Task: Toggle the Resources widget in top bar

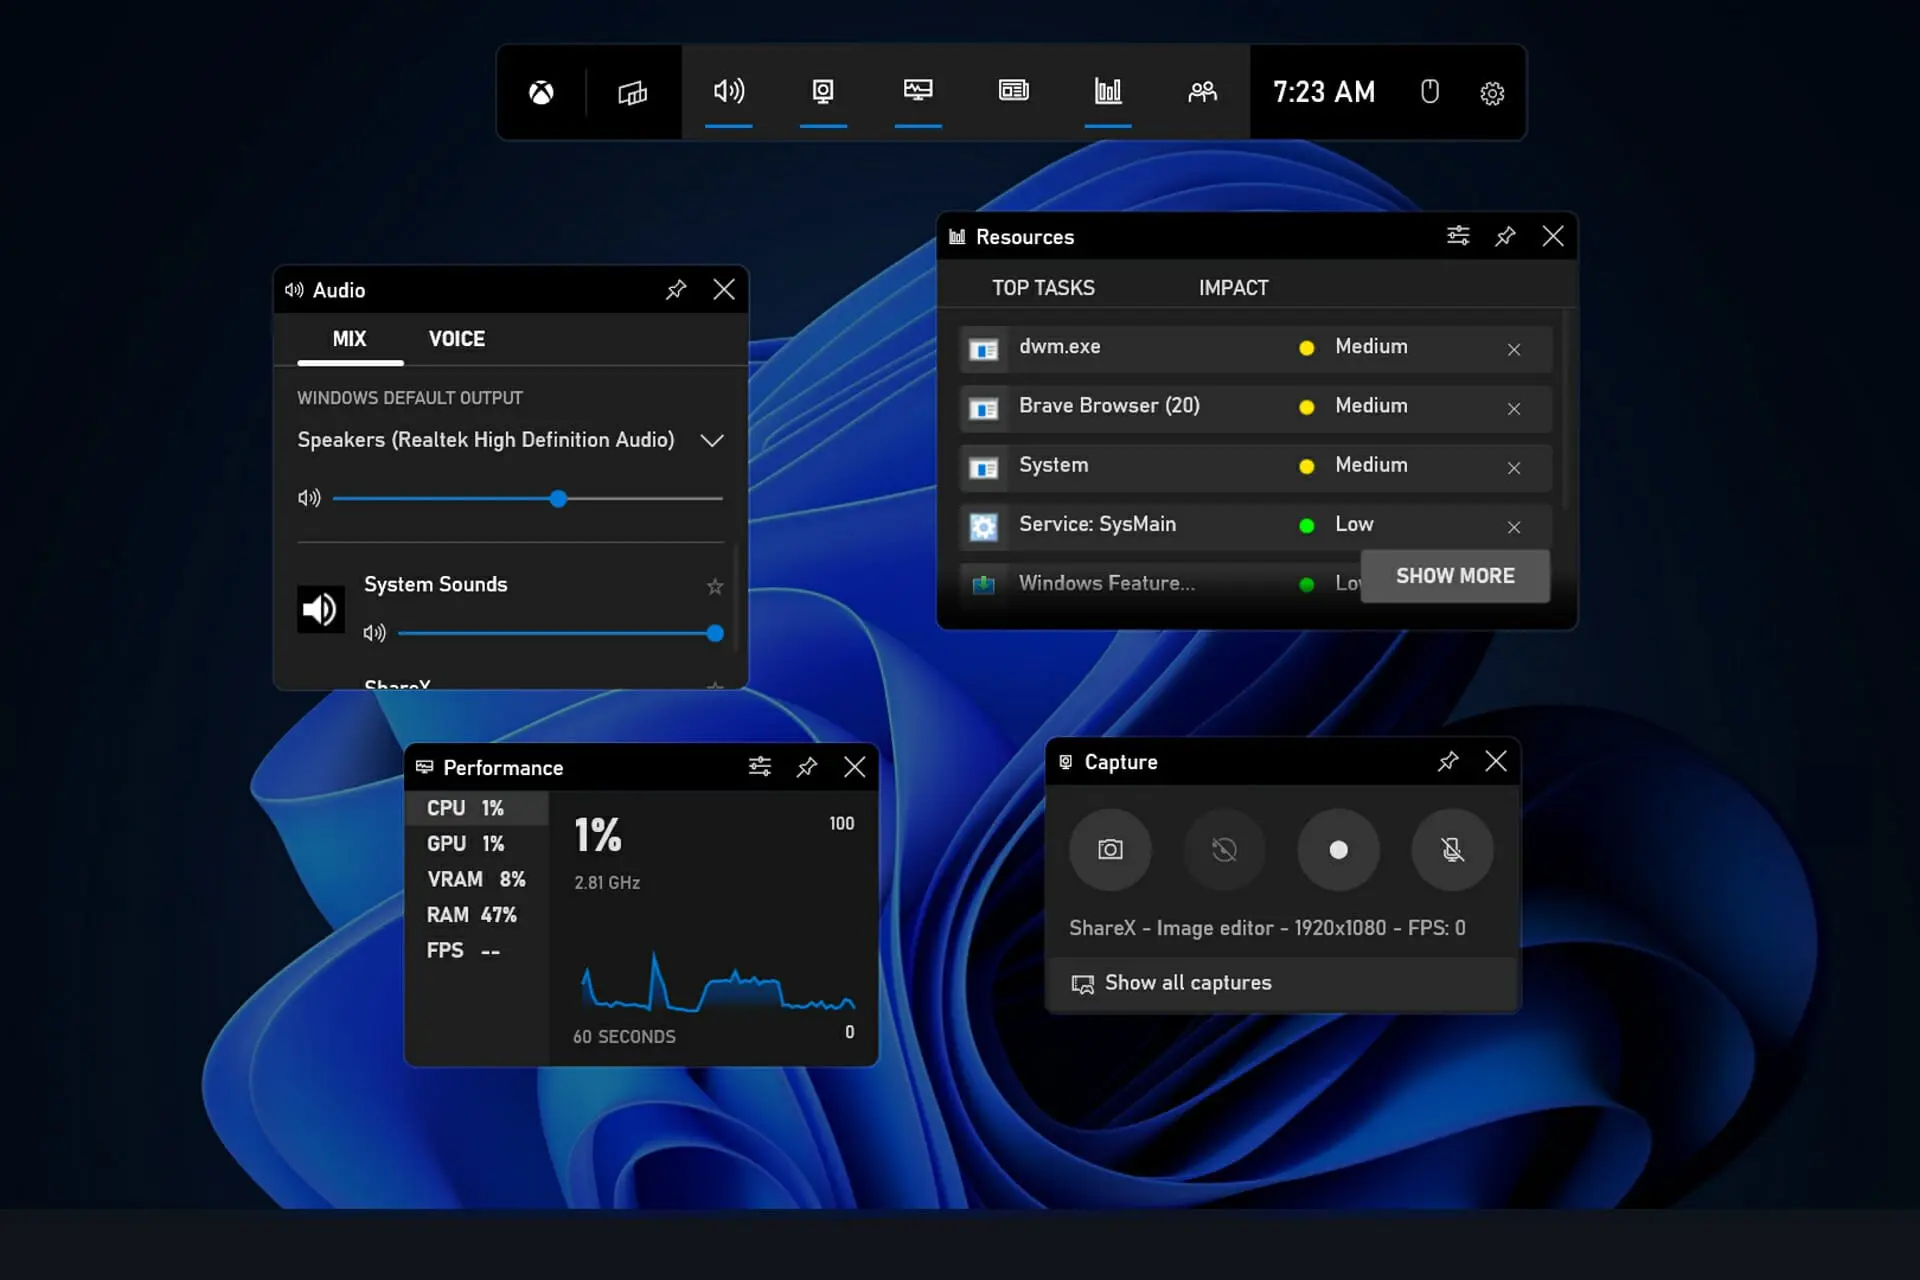Action: point(1107,92)
